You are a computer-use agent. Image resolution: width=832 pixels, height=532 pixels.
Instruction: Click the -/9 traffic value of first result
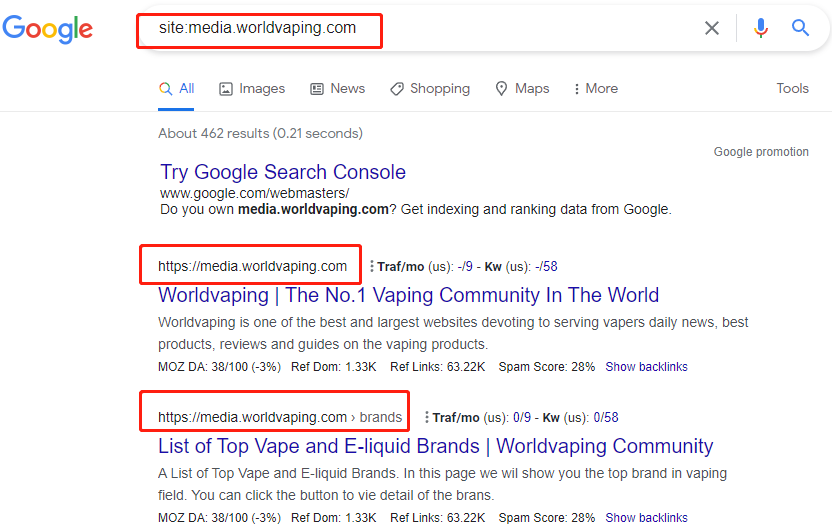[x=465, y=266]
